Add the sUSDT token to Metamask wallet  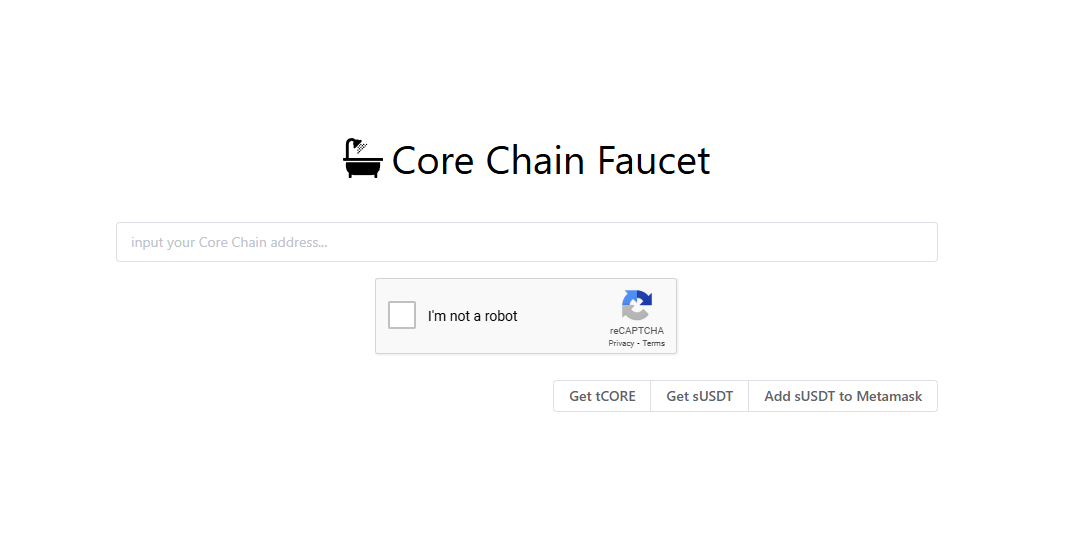pos(843,396)
